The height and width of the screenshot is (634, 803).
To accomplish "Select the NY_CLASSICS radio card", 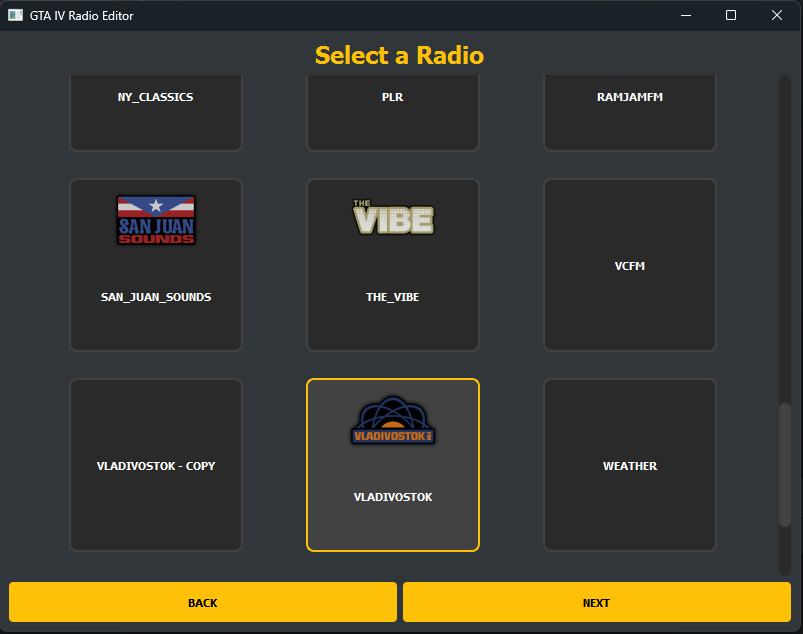I will (156, 113).
